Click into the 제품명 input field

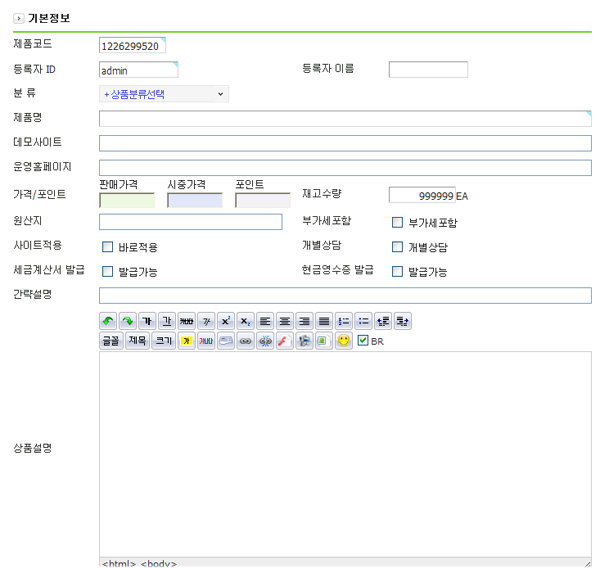345,119
